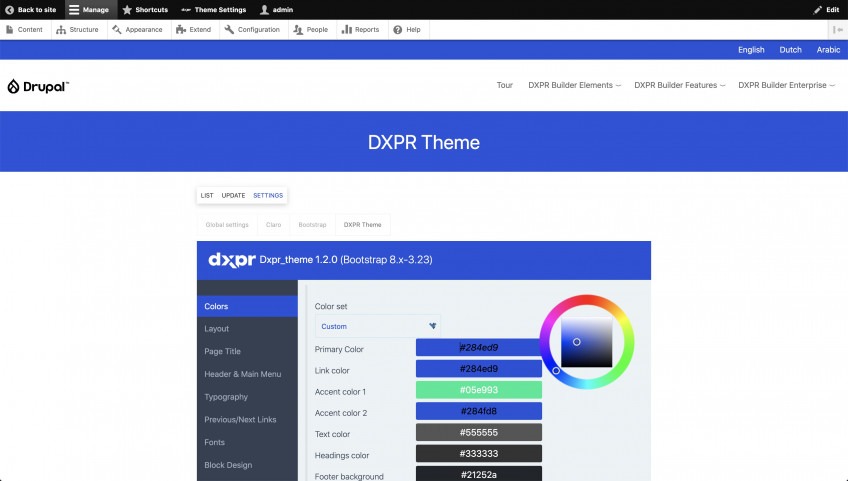
Task: Expand DXPR Builder Elements dropdown
Action: 574,85
